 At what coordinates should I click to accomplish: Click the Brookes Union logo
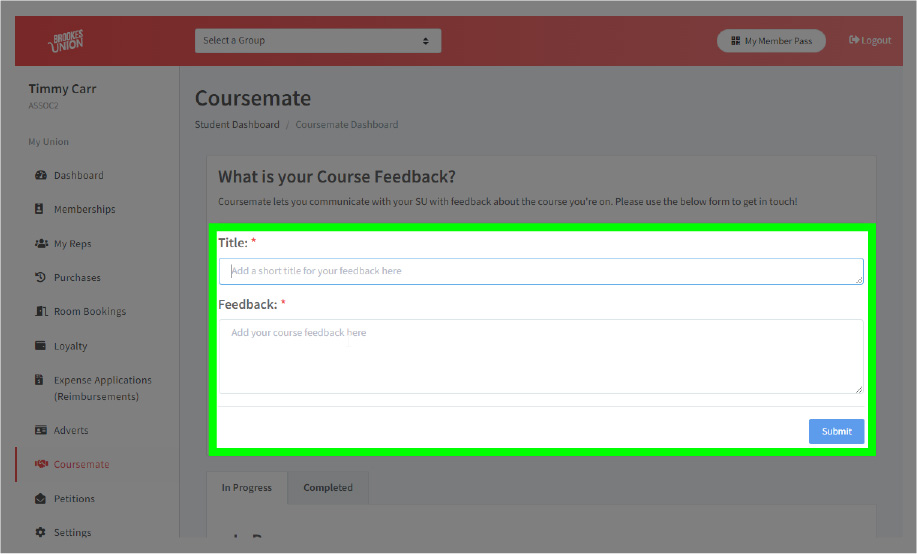68,41
